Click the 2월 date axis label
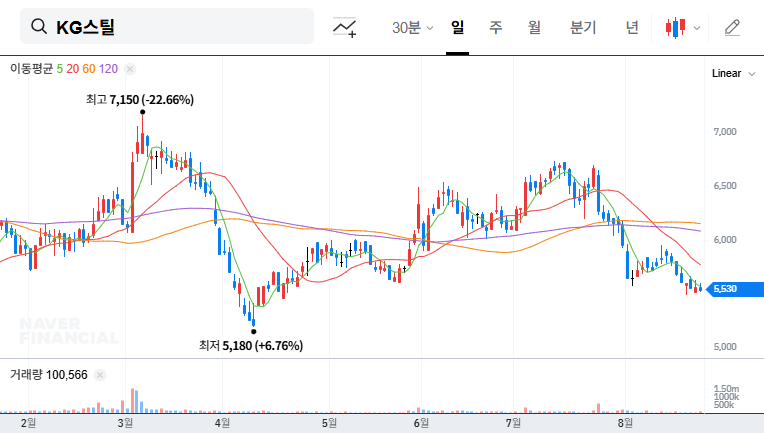 tap(28, 423)
